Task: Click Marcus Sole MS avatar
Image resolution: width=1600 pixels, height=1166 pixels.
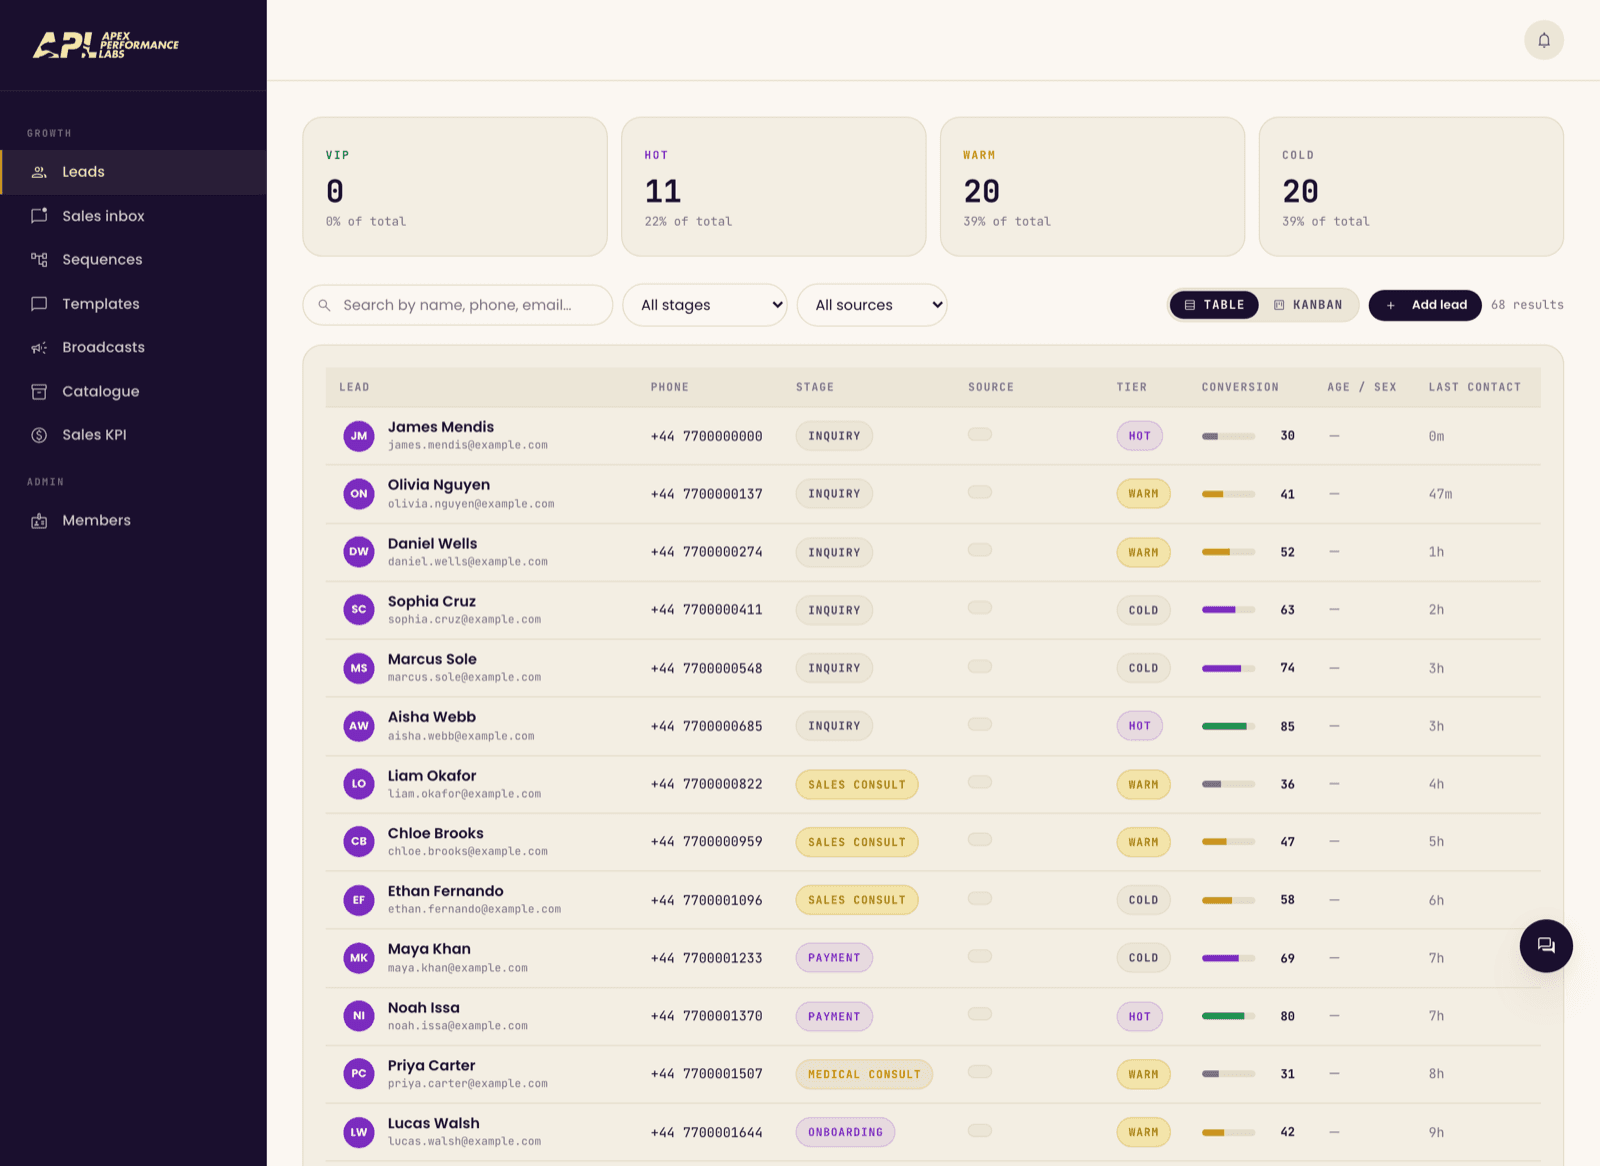Action: coord(359,668)
